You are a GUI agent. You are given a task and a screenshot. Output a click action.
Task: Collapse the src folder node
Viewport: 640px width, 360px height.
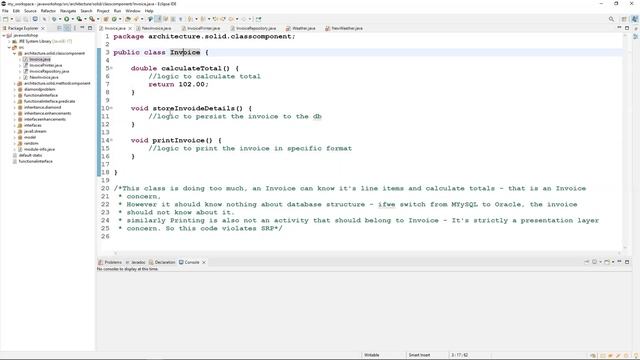coord(9,47)
